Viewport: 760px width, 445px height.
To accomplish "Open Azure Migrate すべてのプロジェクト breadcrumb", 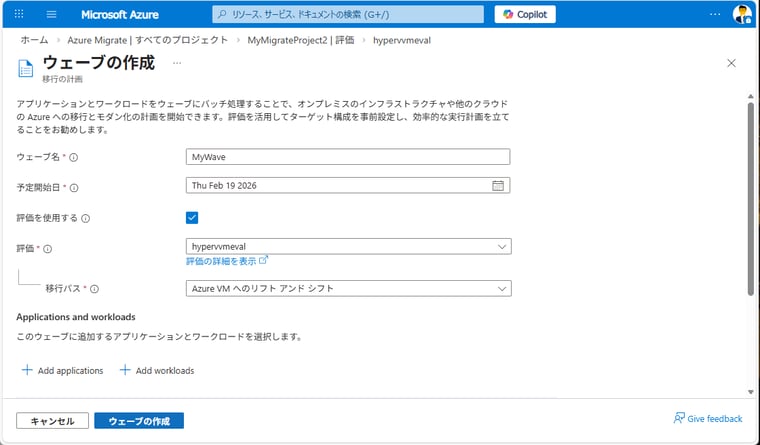I will click(147, 40).
